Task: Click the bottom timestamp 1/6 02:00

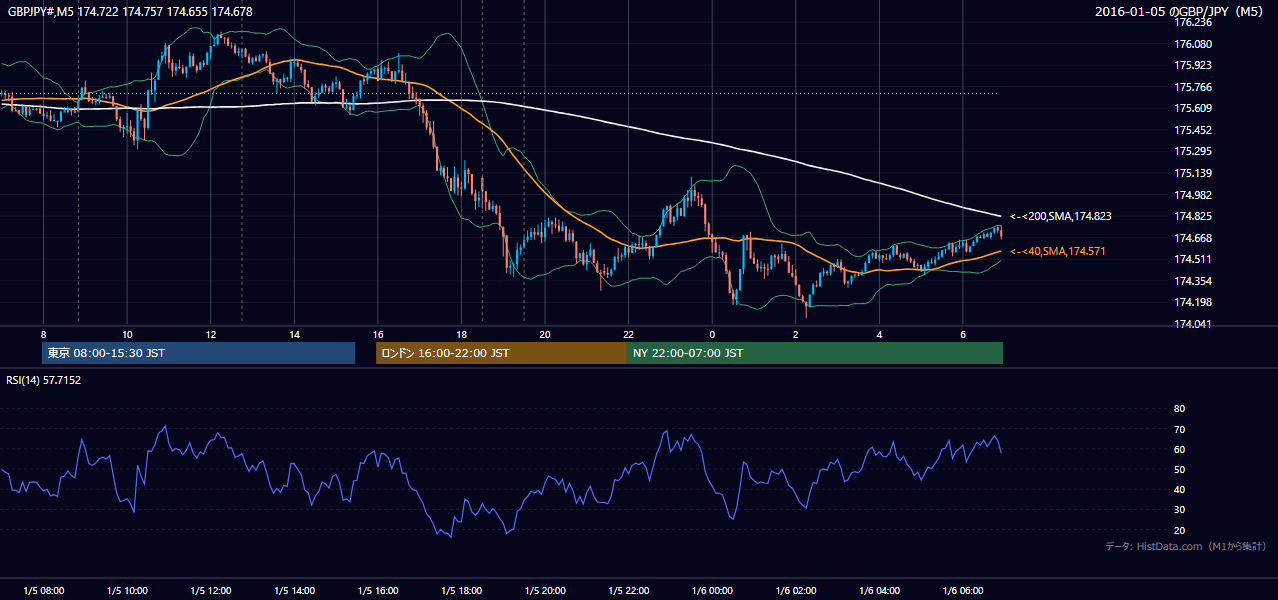Action: pyautogui.click(x=796, y=591)
